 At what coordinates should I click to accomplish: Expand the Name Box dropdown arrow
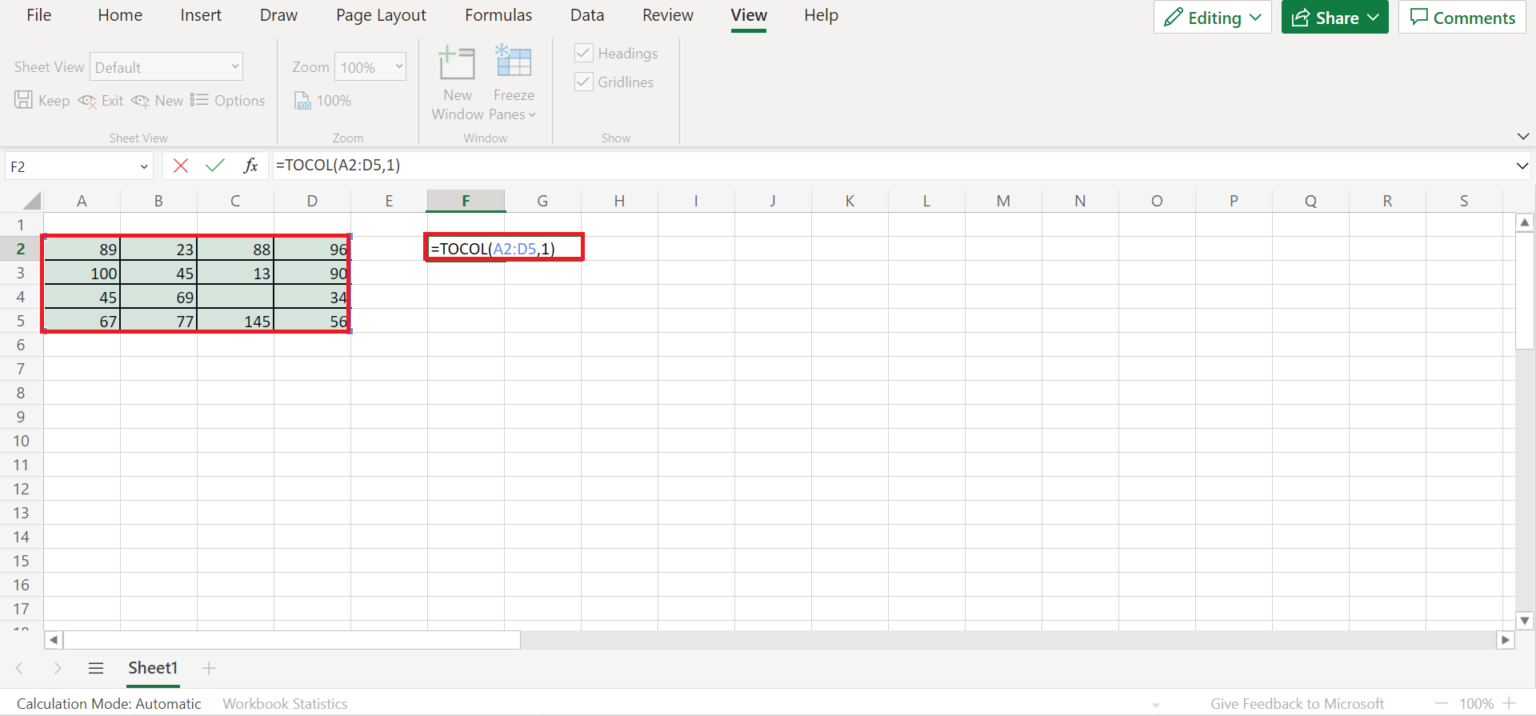[x=144, y=167]
